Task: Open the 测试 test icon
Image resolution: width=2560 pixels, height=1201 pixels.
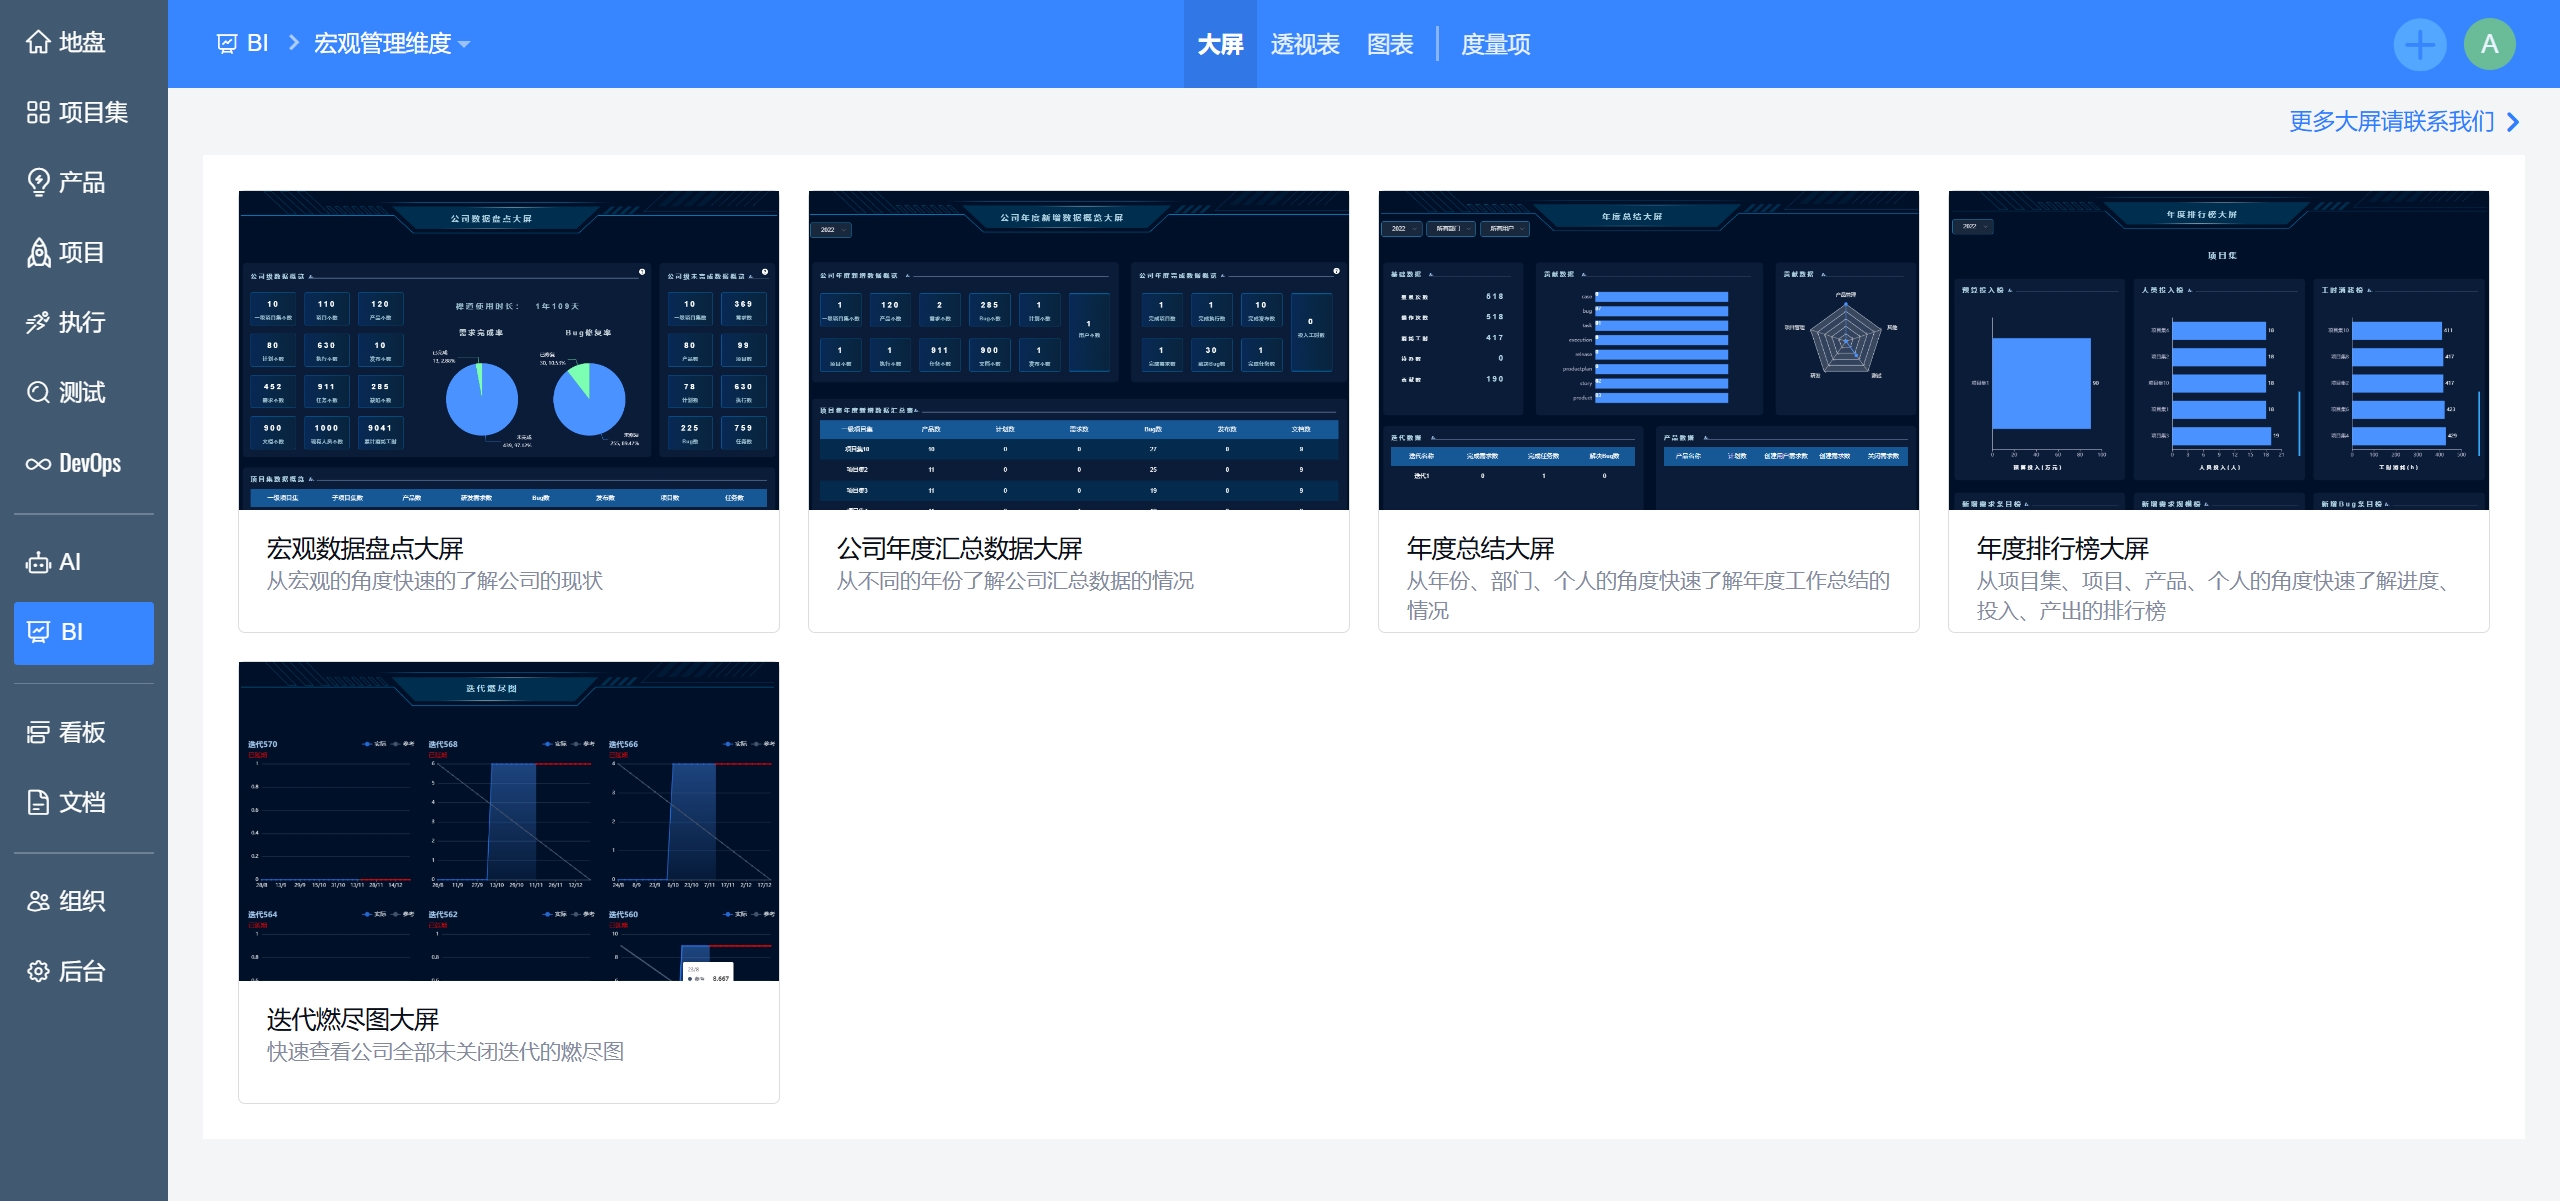Action: pyautogui.click(x=38, y=392)
